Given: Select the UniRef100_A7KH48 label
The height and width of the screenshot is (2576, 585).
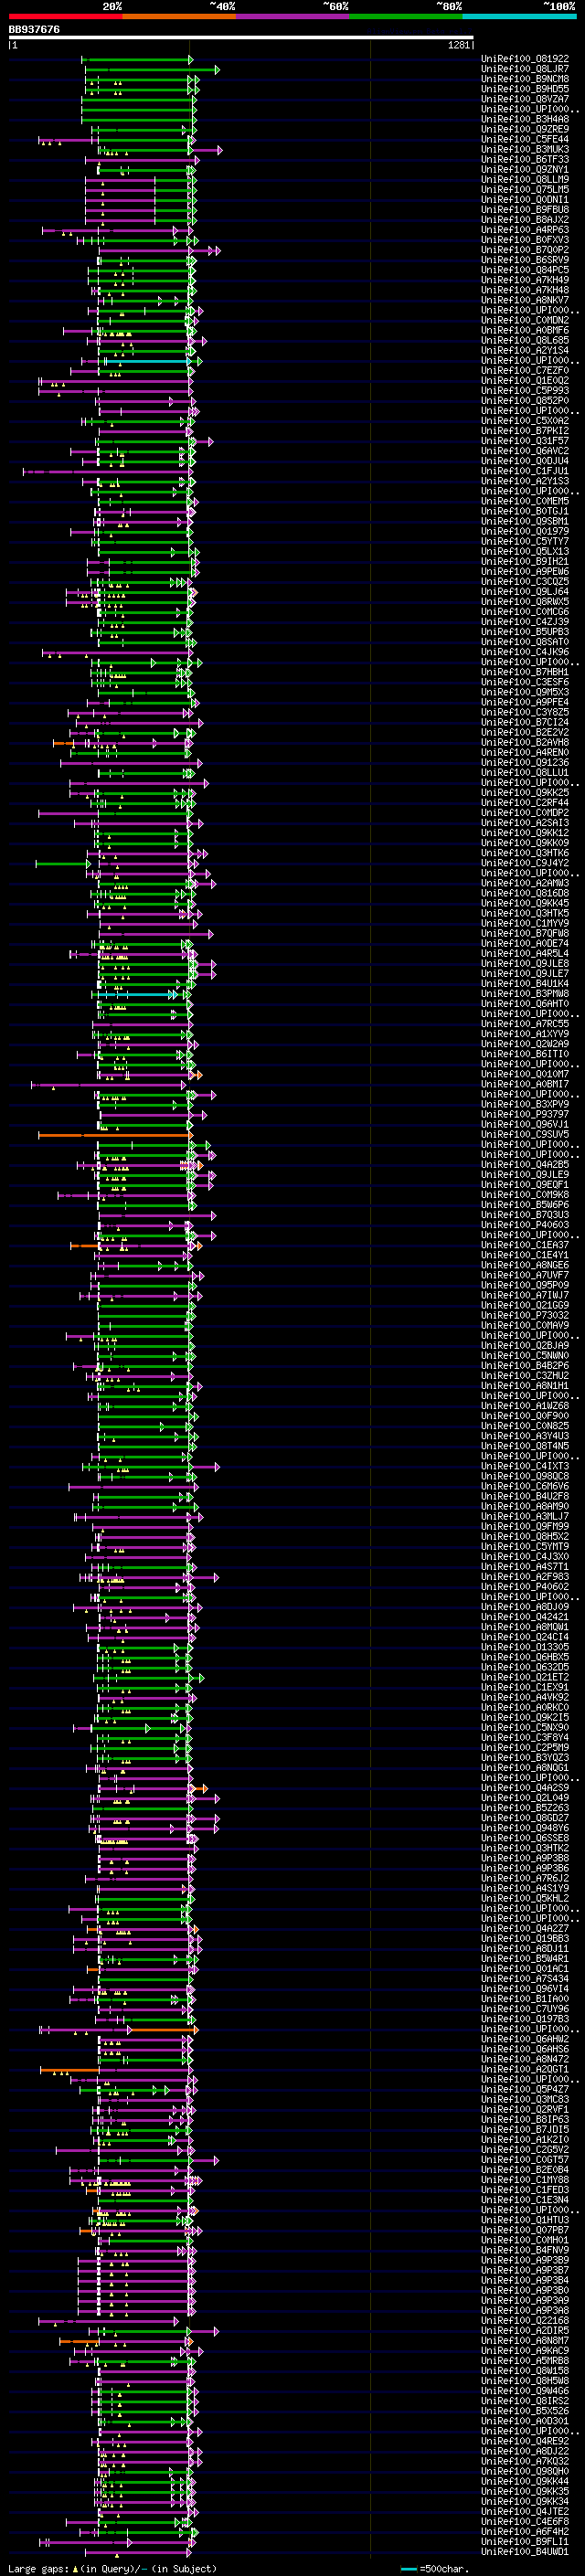Looking at the screenshot, I should 525,290.
